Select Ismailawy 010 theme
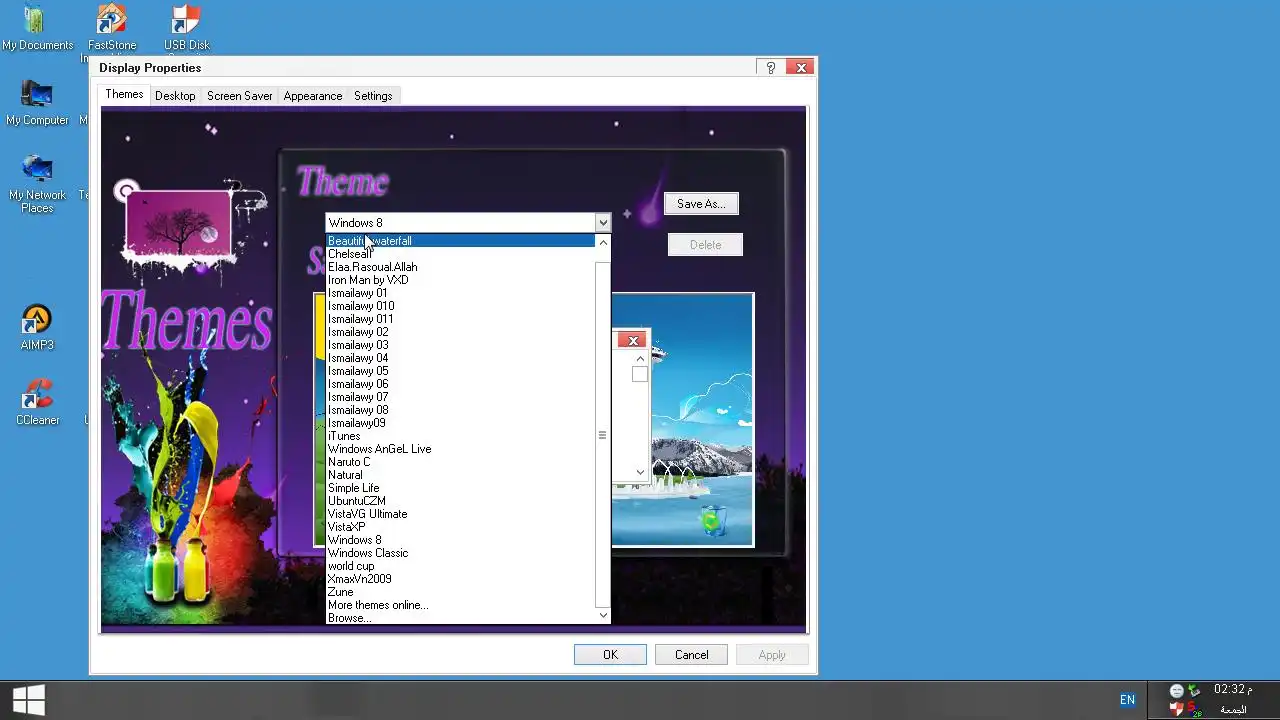1280x720 pixels. [461, 306]
